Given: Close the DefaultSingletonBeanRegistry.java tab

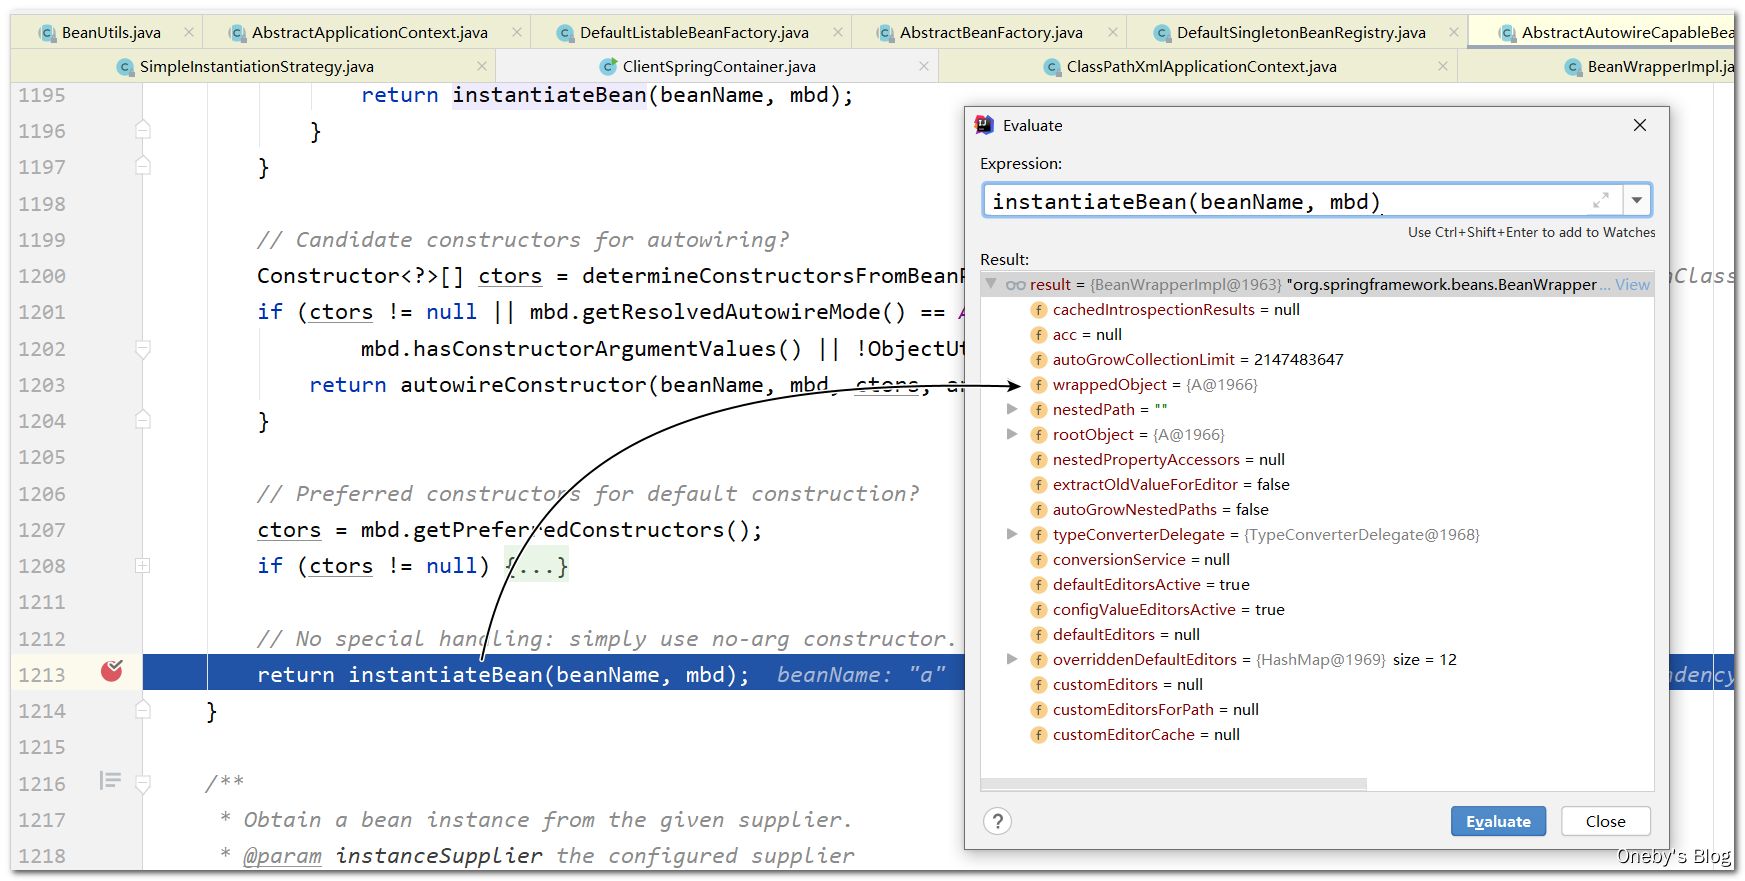Looking at the screenshot, I should (1454, 33).
